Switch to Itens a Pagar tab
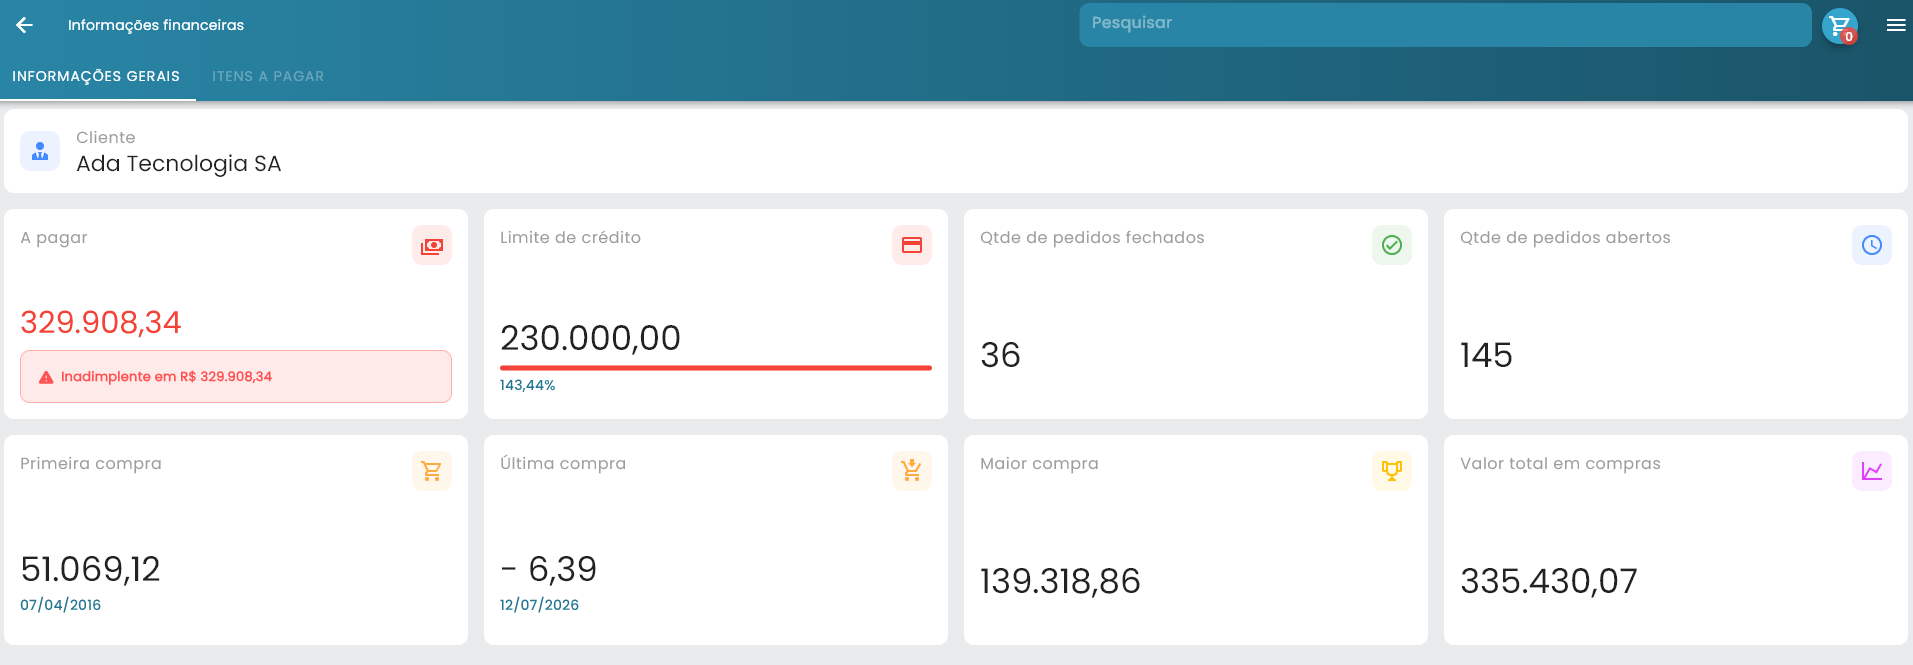 [268, 76]
